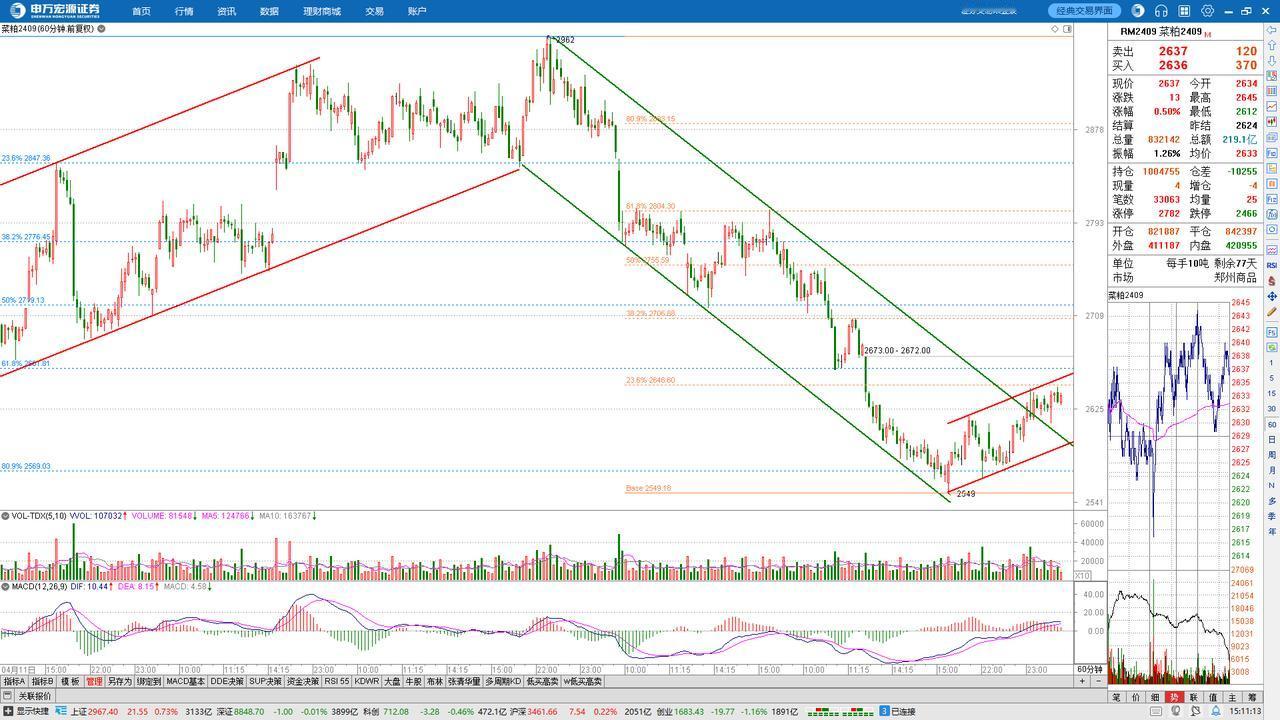Open the 账户 menu
Viewport: 1280px width, 720px height.
(x=417, y=11)
